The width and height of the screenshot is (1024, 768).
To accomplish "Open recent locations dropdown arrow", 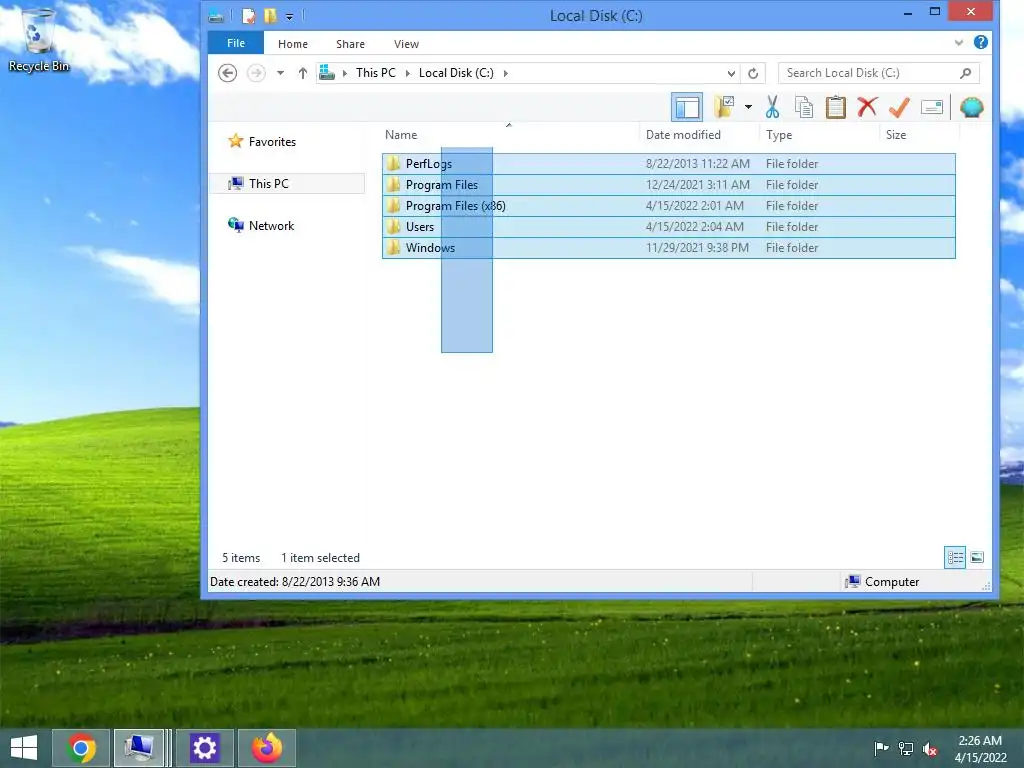I will coord(280,73).
